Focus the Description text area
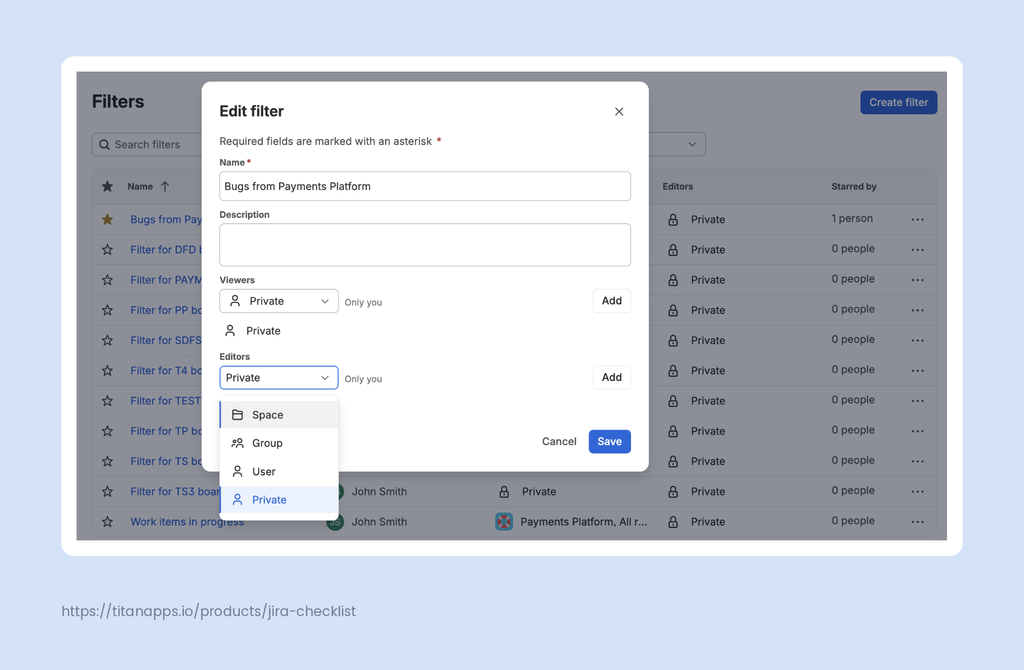1024x670 pixels. 424,245
